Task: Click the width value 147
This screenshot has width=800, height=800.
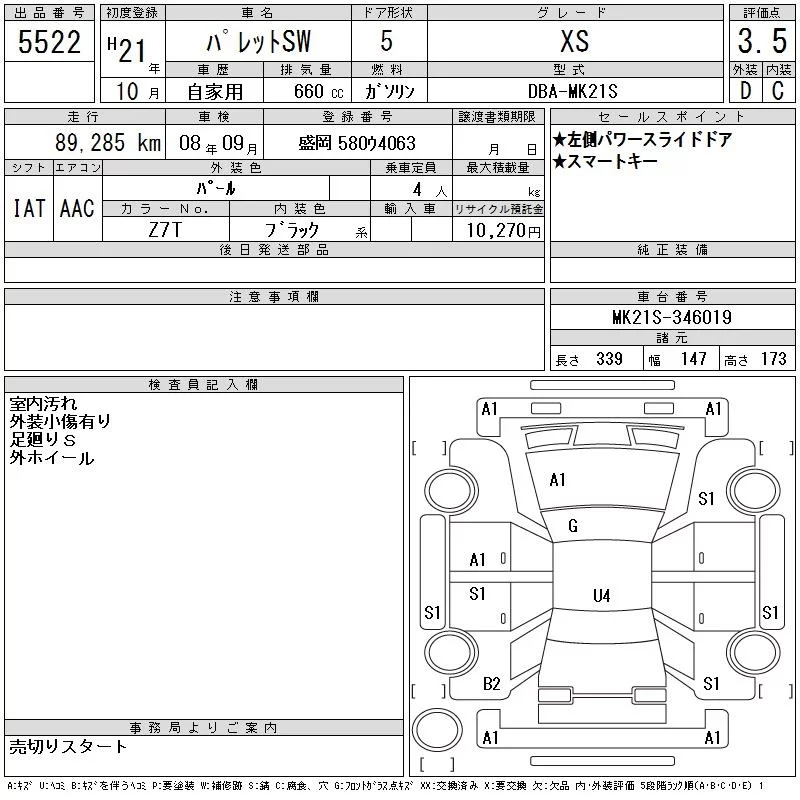Action: click(693, 359)
